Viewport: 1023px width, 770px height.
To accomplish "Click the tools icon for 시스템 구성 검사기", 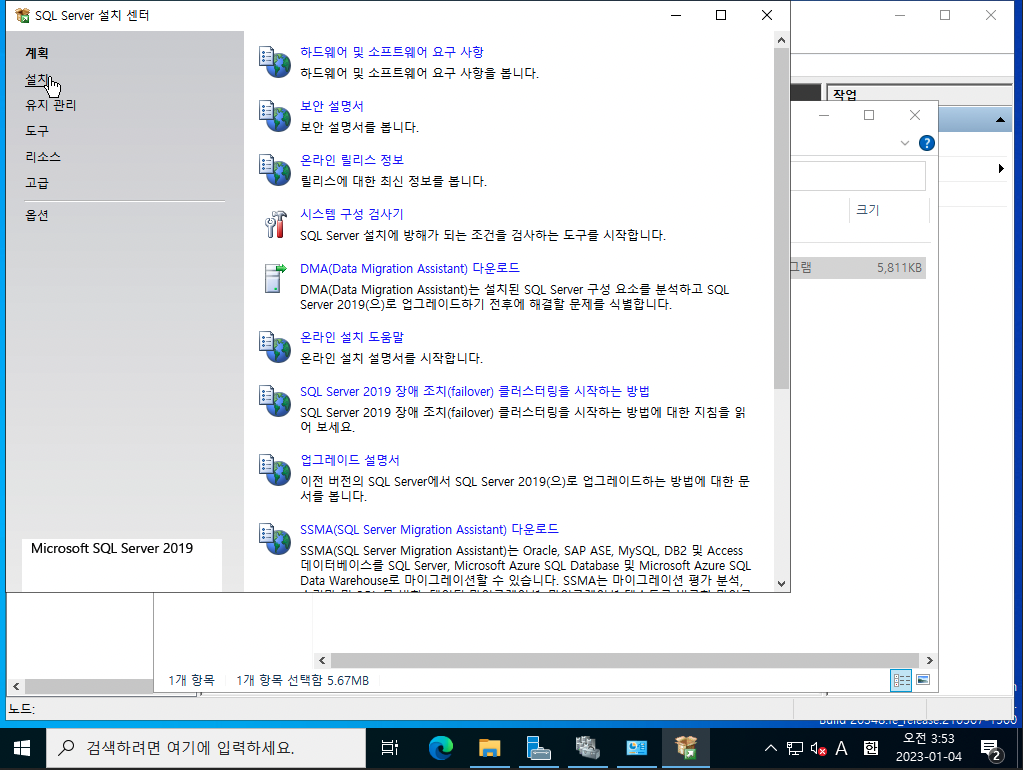I will (x=275, y=224).
